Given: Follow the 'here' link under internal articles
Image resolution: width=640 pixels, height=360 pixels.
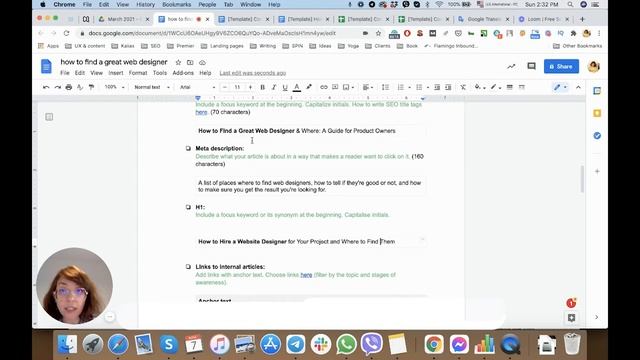Looking at the screenshot, I should tap(306, 275).
